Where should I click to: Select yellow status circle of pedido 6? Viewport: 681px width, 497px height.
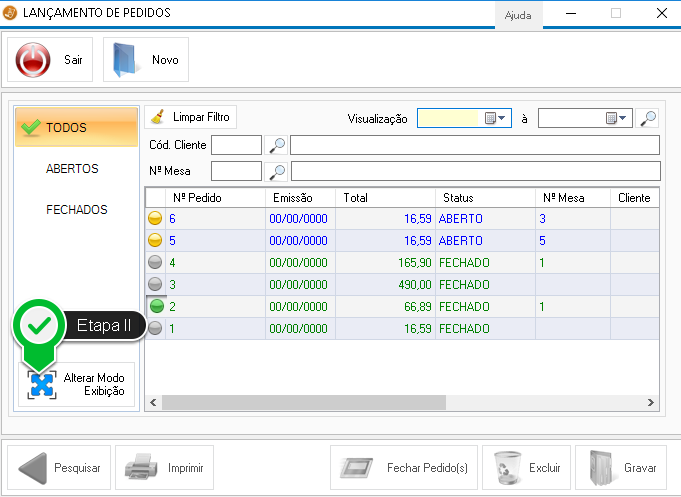pos(155,218)
